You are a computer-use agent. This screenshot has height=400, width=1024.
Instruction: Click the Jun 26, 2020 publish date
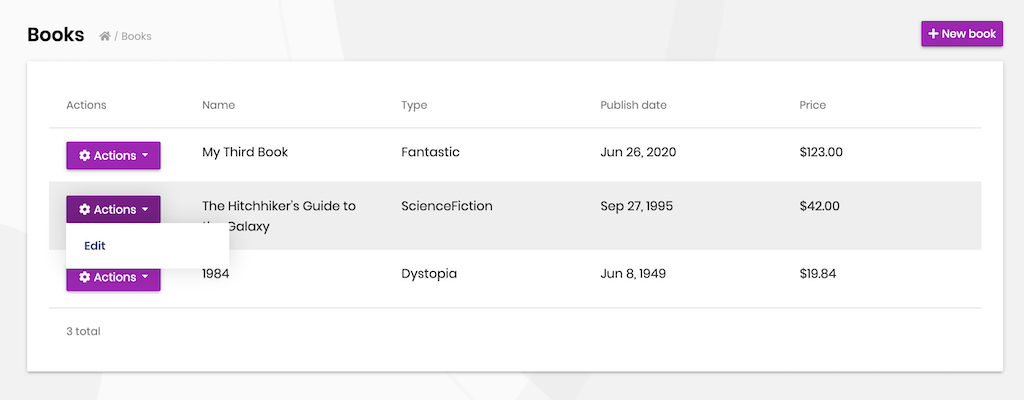pyautogui.click(x=638, y=152)
